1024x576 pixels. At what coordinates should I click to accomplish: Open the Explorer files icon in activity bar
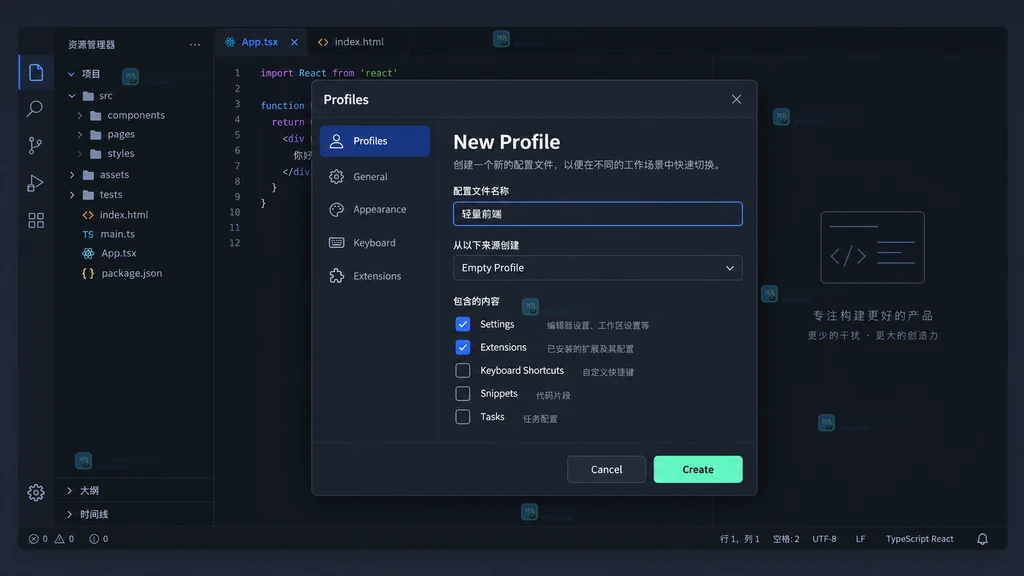36,72
